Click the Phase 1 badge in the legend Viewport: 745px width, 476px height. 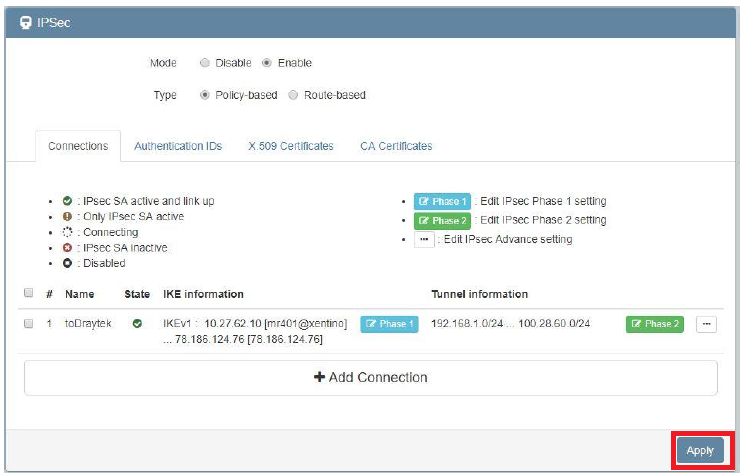(x=441, y=201)
